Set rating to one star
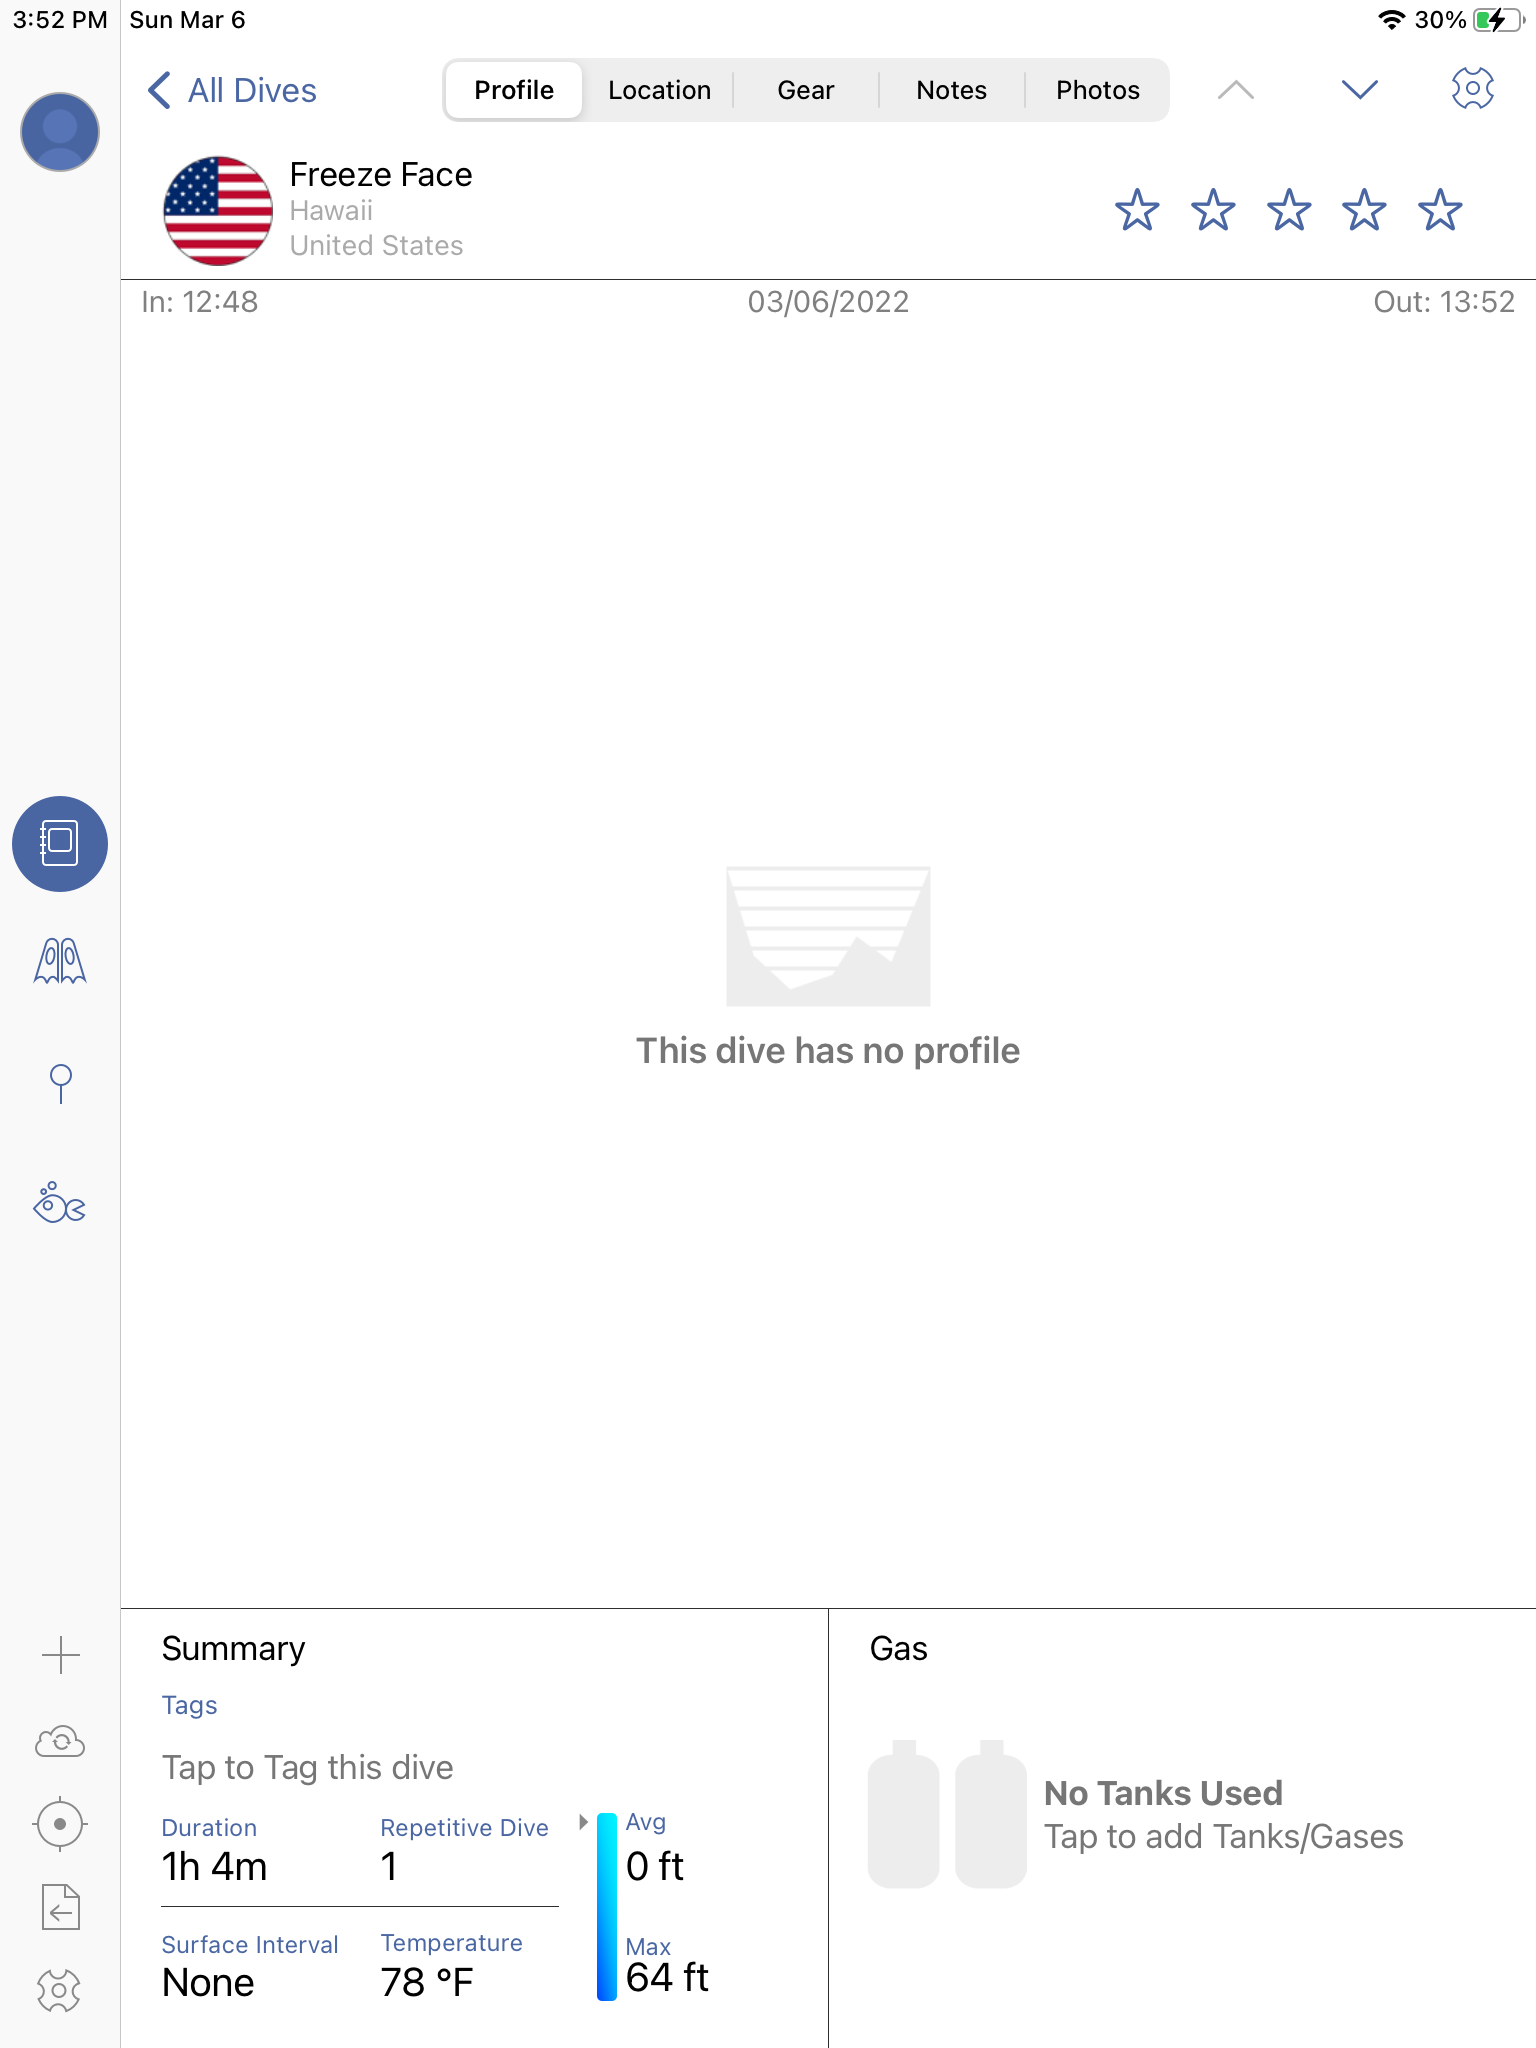The image size is (1536, 2048). click(x=1137, y=210)
